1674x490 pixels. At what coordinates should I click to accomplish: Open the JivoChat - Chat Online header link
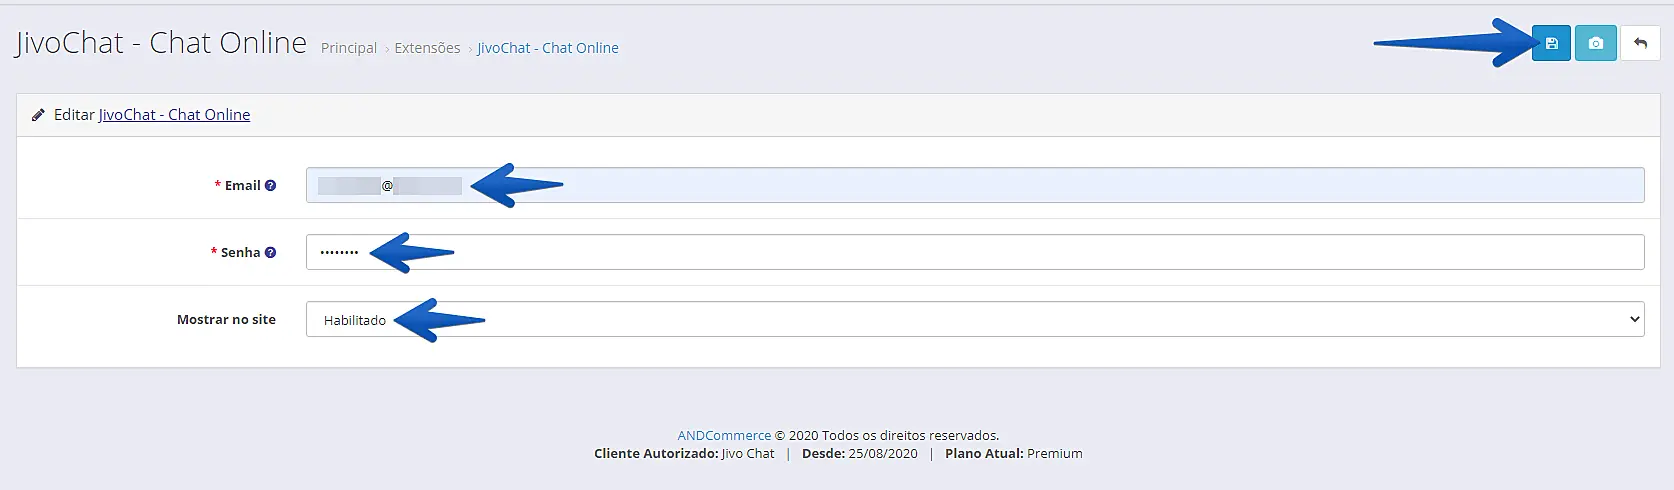tap(174, 115)
